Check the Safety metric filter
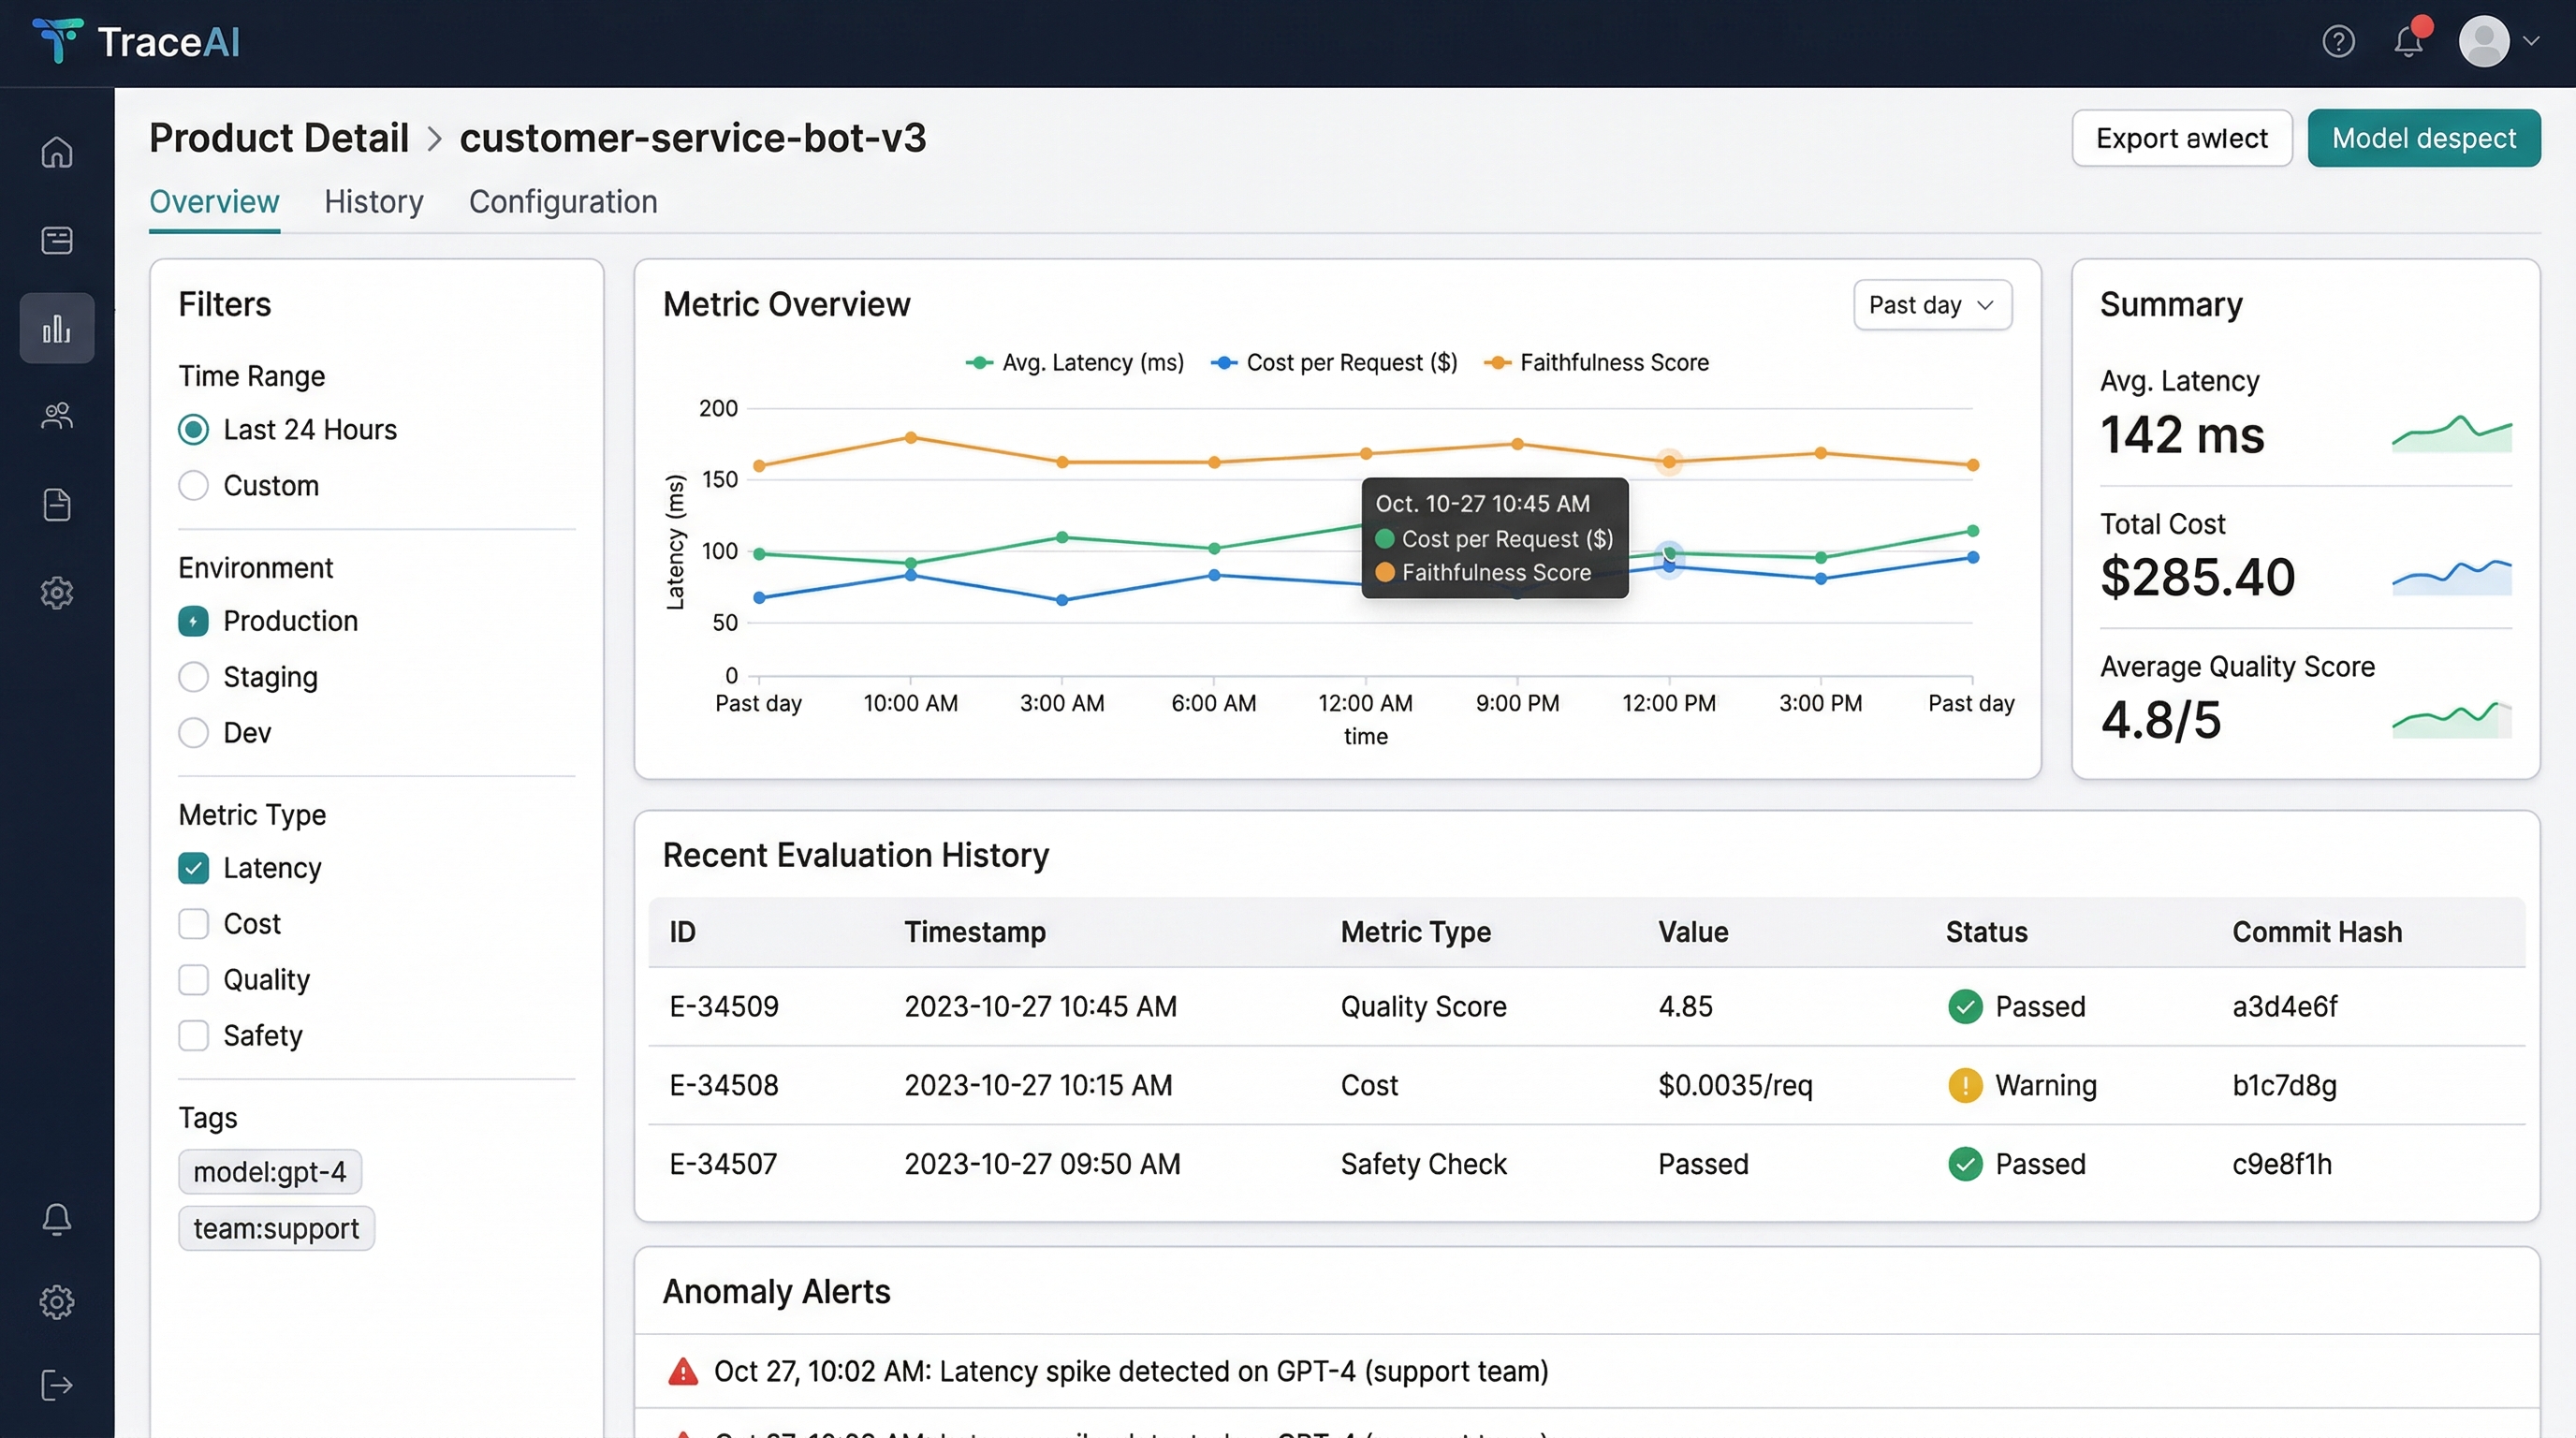This screenshot has height=1438, width=2576. (193, 1035)
